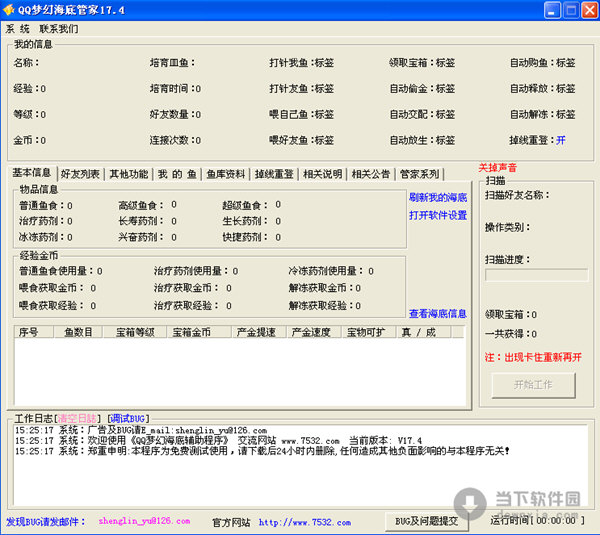Screen dimensions: 600x535
Task: Click the 产金速度 column header
Action: point(314,332)
